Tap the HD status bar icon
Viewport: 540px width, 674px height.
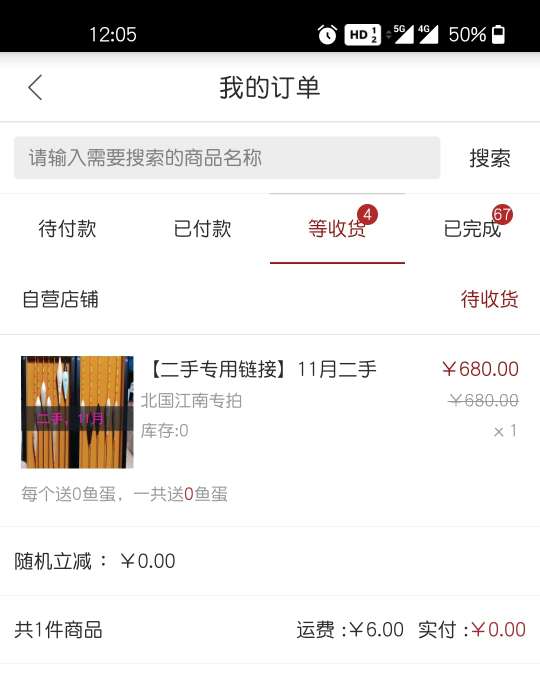point(362,34)
